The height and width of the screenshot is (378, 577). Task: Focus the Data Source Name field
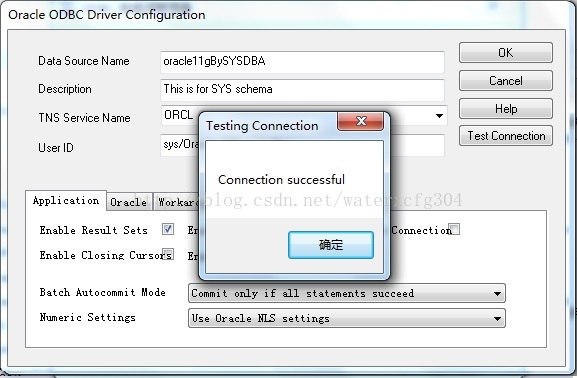tap(302, 62)
